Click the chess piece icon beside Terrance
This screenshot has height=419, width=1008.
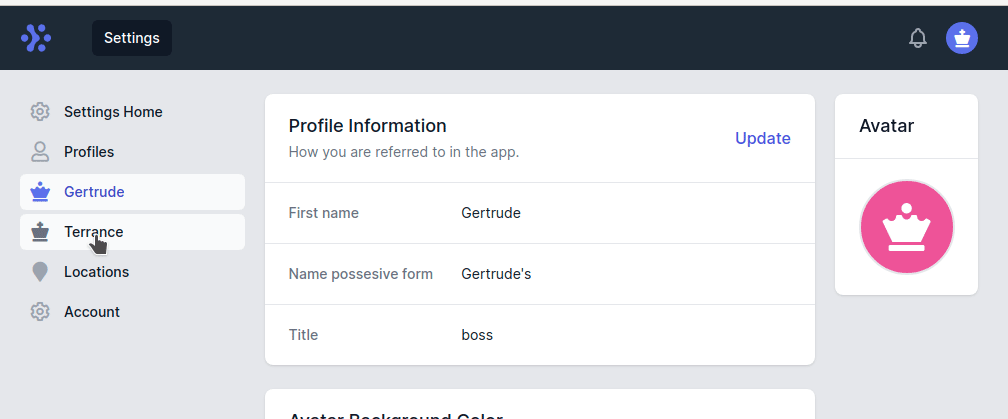pyautogui.click(x=40, y=232)
